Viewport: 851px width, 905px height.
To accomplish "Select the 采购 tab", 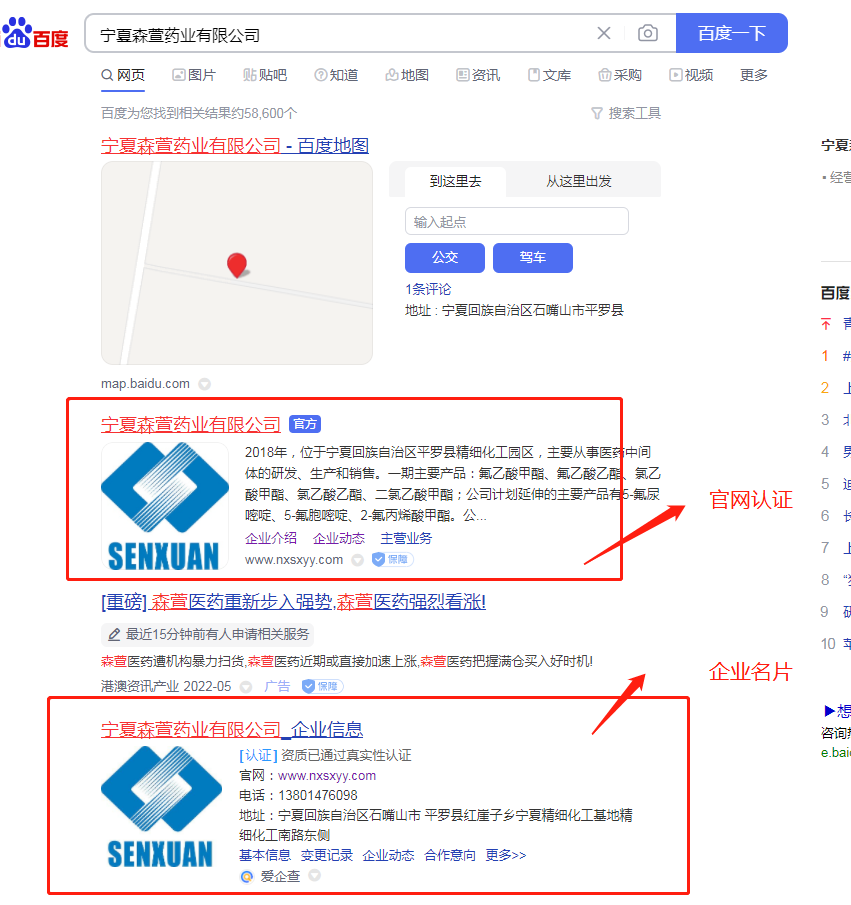I will point(620,75).
